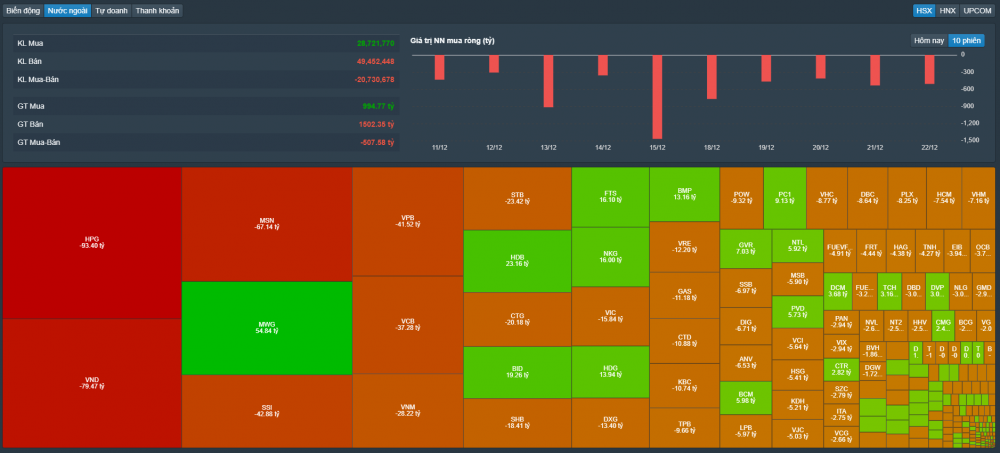Click the 13/12 bar in chart
This screenshot has height=453, width=1000.
click(548, 81)
